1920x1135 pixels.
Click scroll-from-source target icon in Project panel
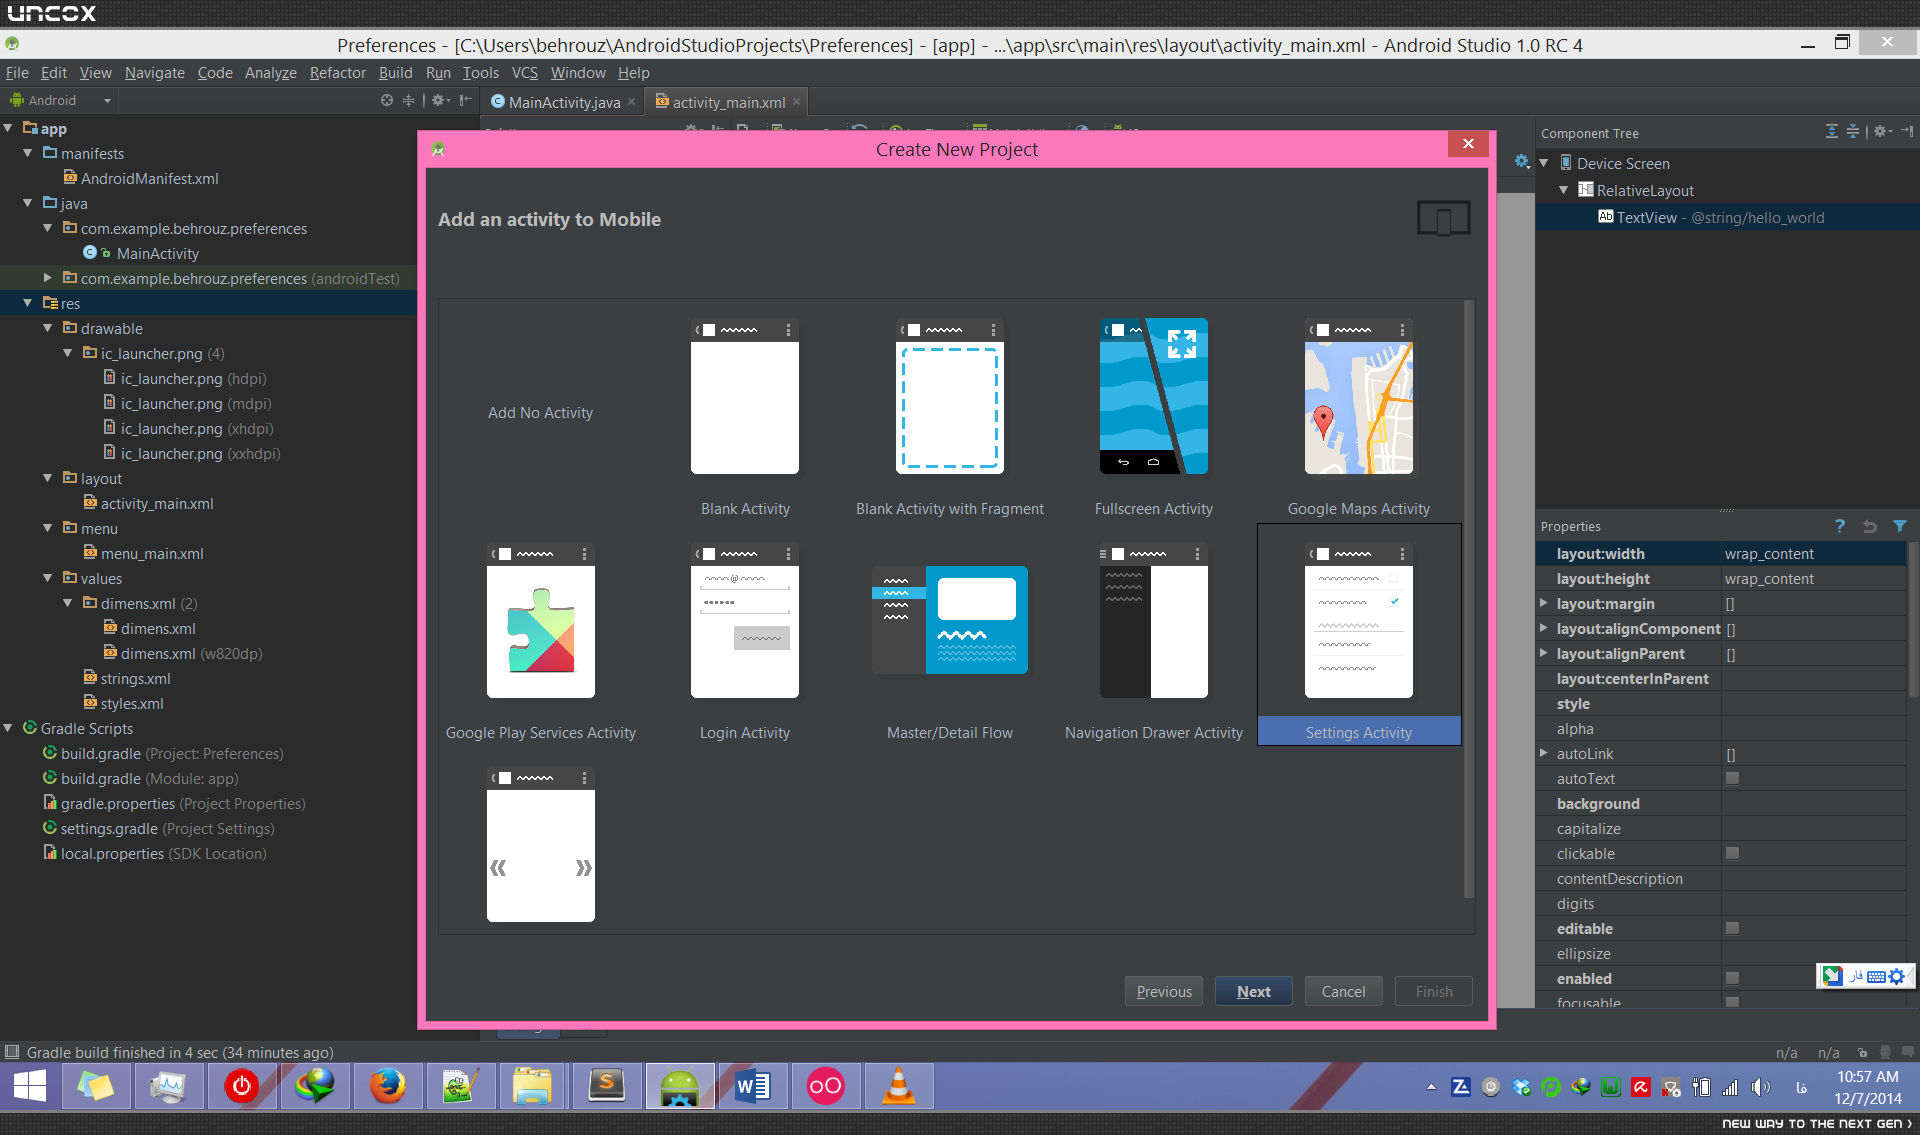(387, 100)
